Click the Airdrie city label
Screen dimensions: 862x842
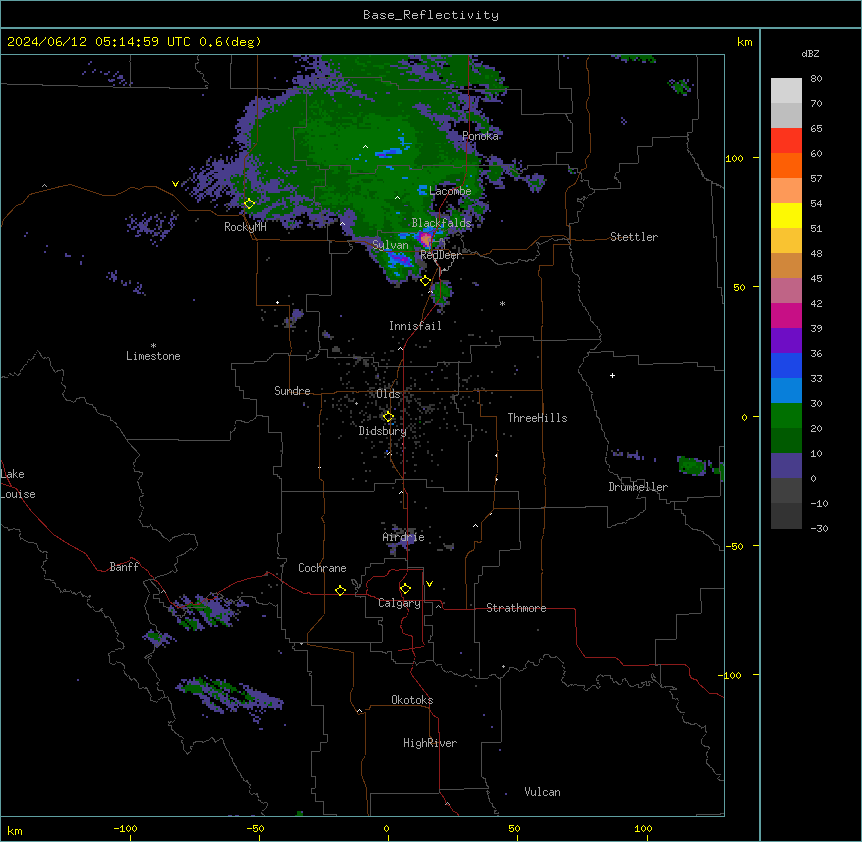[x=403, y=537]
